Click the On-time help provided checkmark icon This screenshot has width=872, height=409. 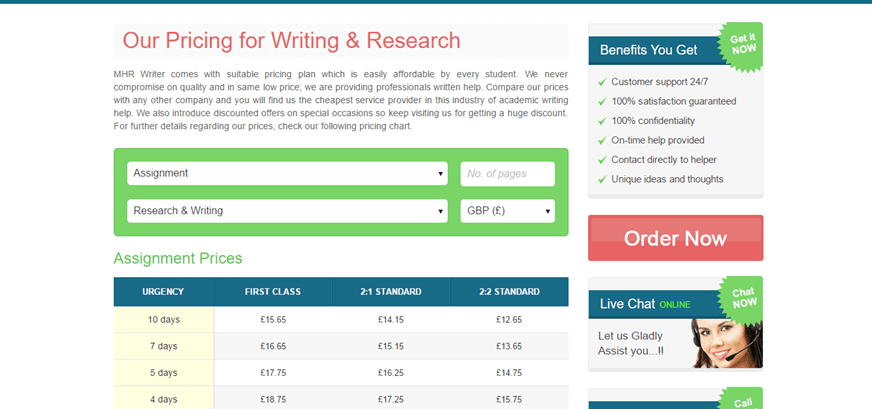(602, 141)
